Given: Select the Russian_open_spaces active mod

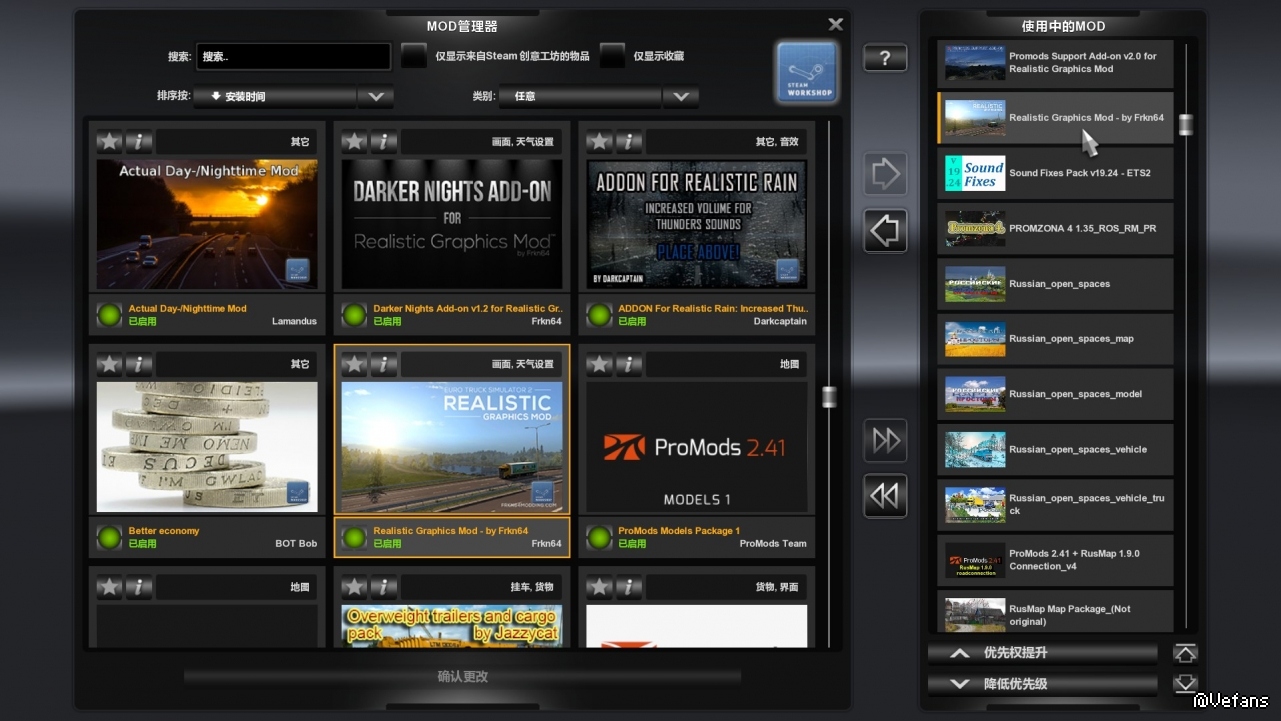Looking at the screenshot, I should click(1055, 284).
